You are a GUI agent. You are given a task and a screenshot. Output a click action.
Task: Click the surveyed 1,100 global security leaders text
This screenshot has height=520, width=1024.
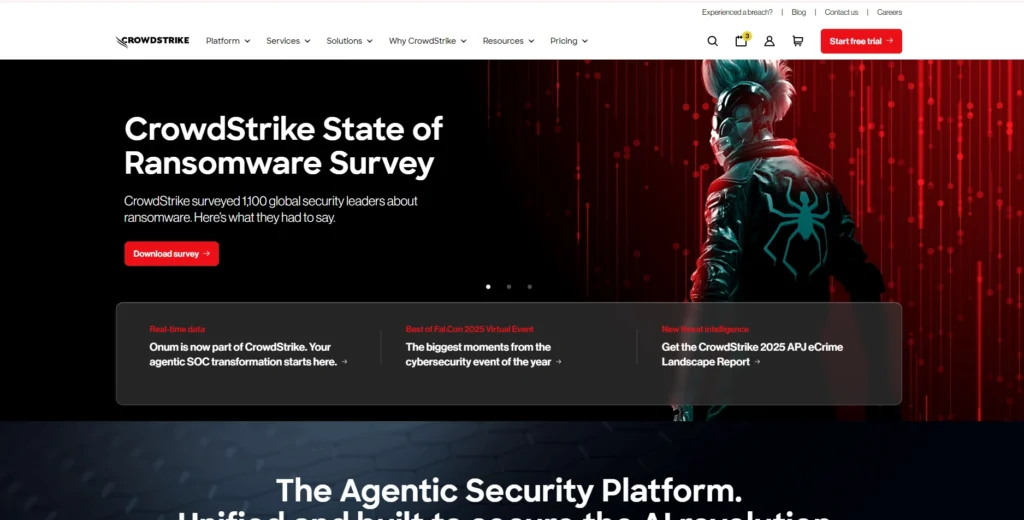pos(271,209)
